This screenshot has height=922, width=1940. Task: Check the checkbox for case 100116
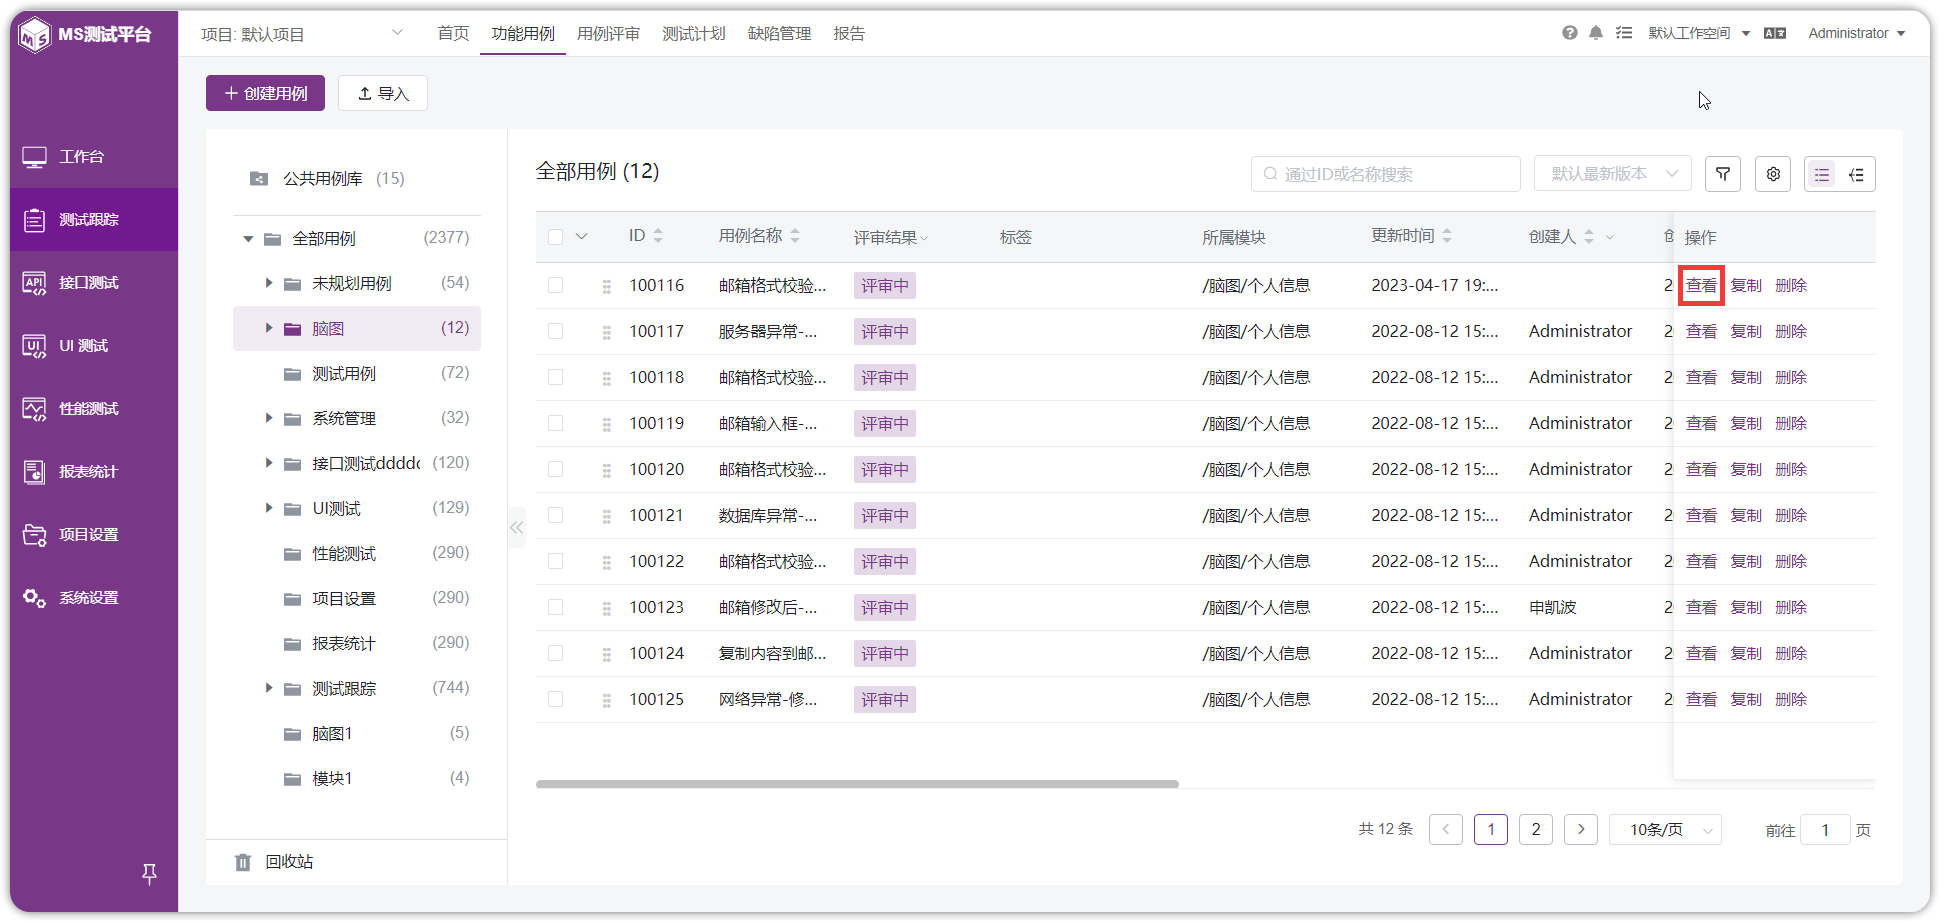[x=556, y=286]
